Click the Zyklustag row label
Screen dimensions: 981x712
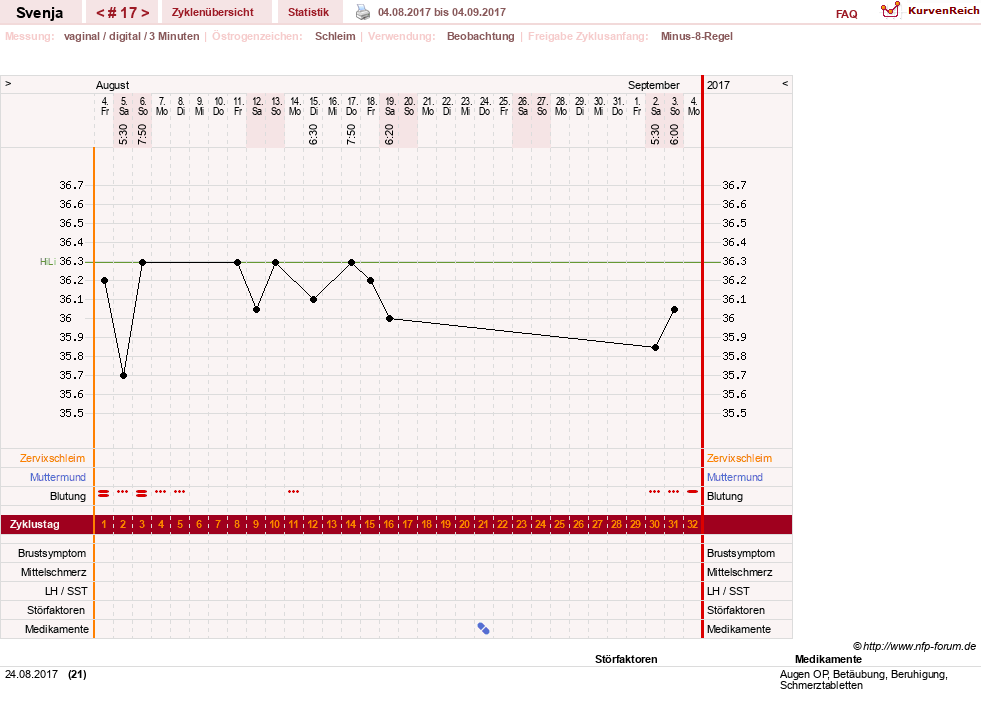[x=34, y=524]
